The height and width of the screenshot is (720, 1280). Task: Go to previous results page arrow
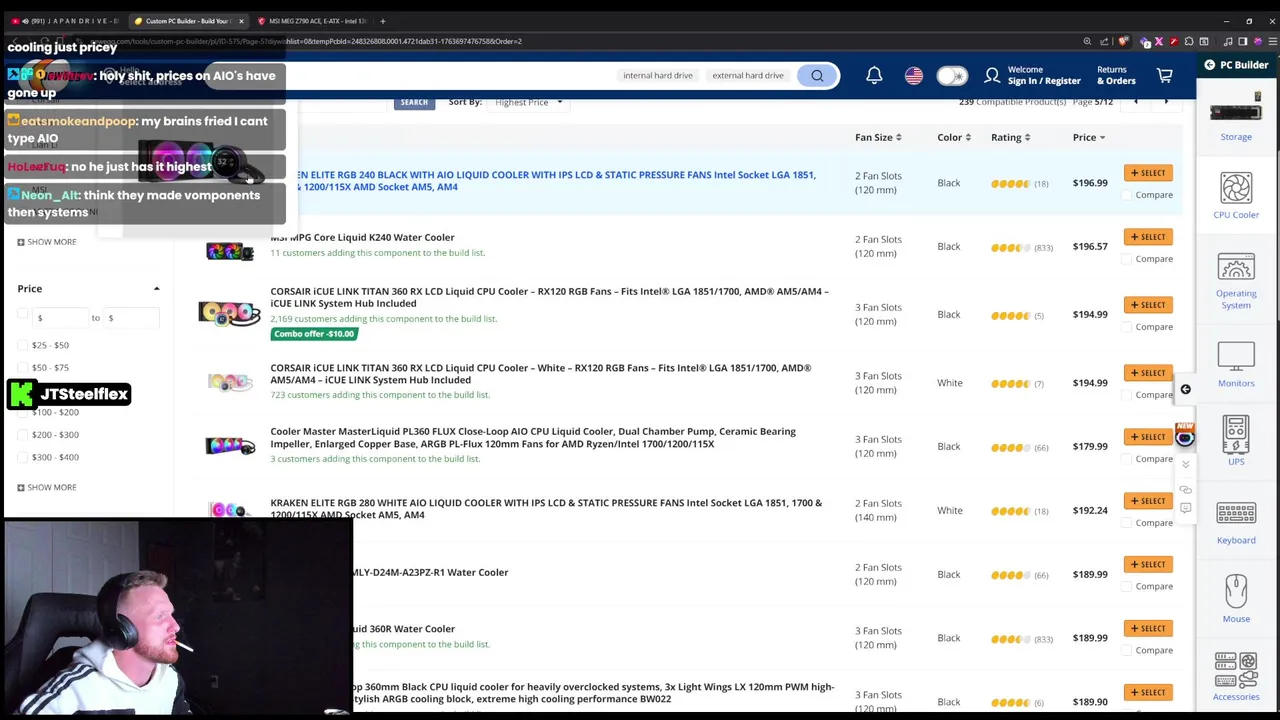(x=1136, y=102)
